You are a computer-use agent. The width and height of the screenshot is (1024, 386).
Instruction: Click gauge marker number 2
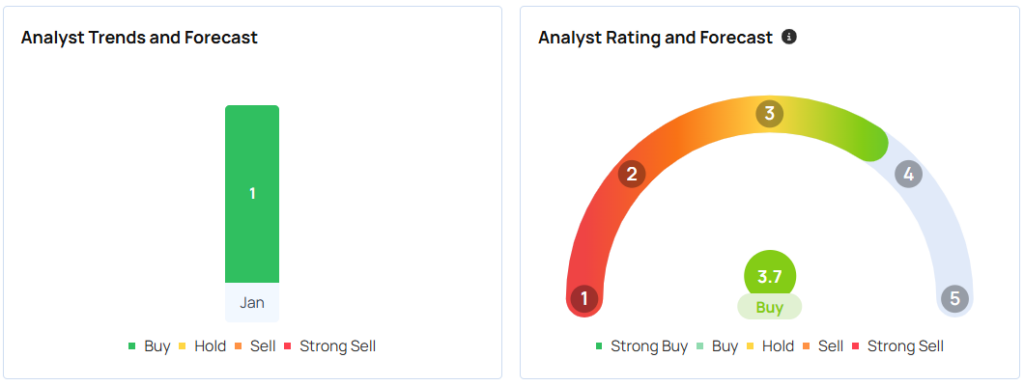click(632, 174)
